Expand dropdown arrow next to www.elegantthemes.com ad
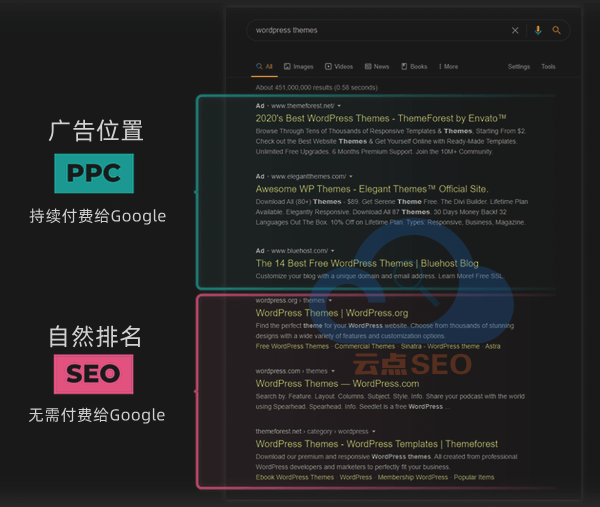The width and height of the screenshot is (600, 507). pos(351,176)
